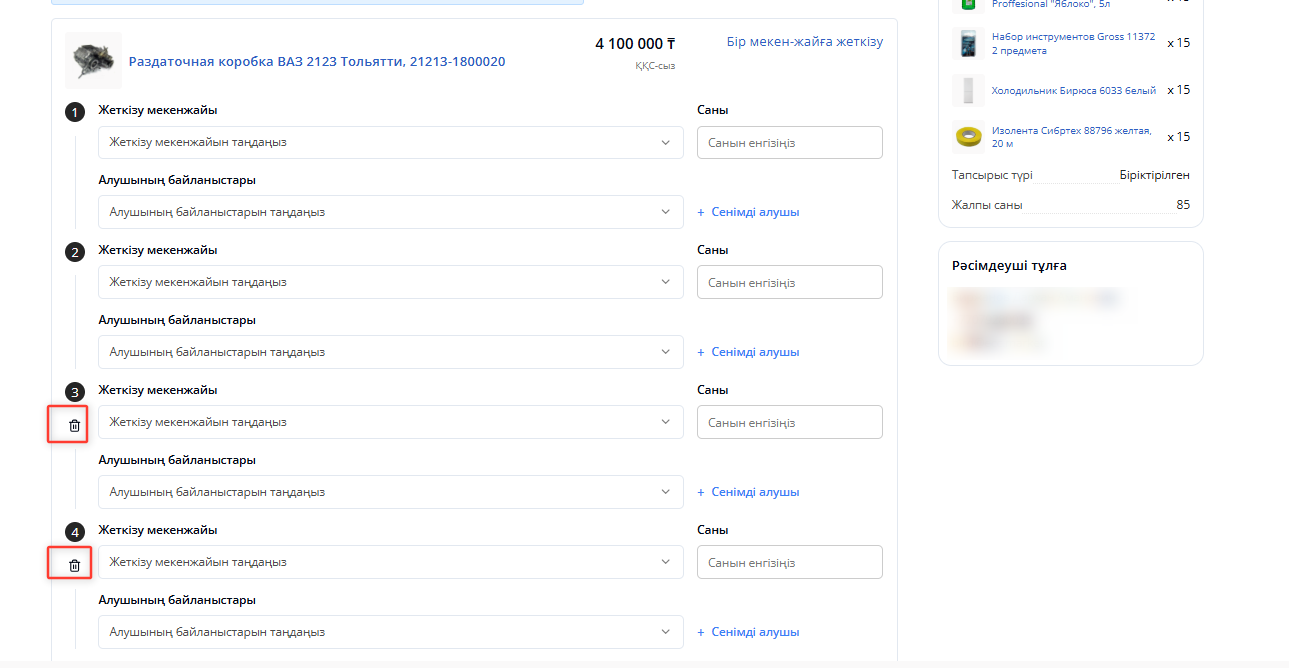Image resolution: width=1289 pixels, height=668 pixels.
Task: Click quantity input field in row 1
Action: pos(789,143)
